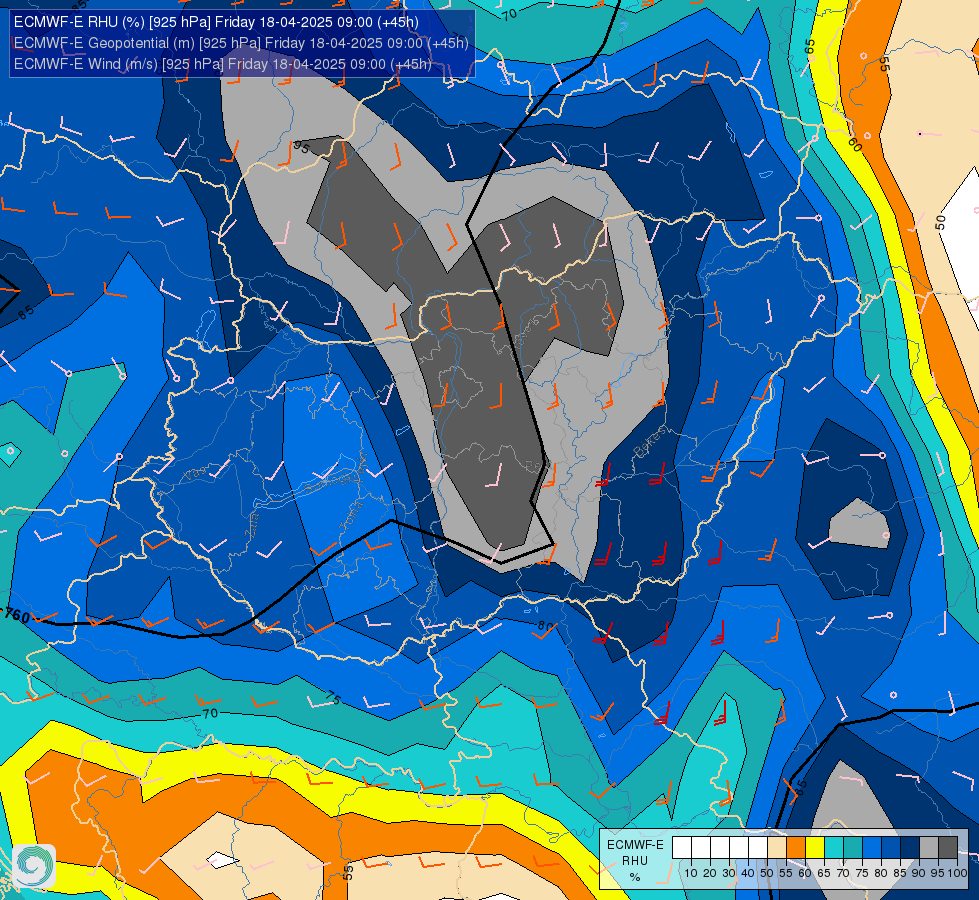Click the yellow 60–65 legend swatch
The image size is (979, 900).
[x=815, y=848]
